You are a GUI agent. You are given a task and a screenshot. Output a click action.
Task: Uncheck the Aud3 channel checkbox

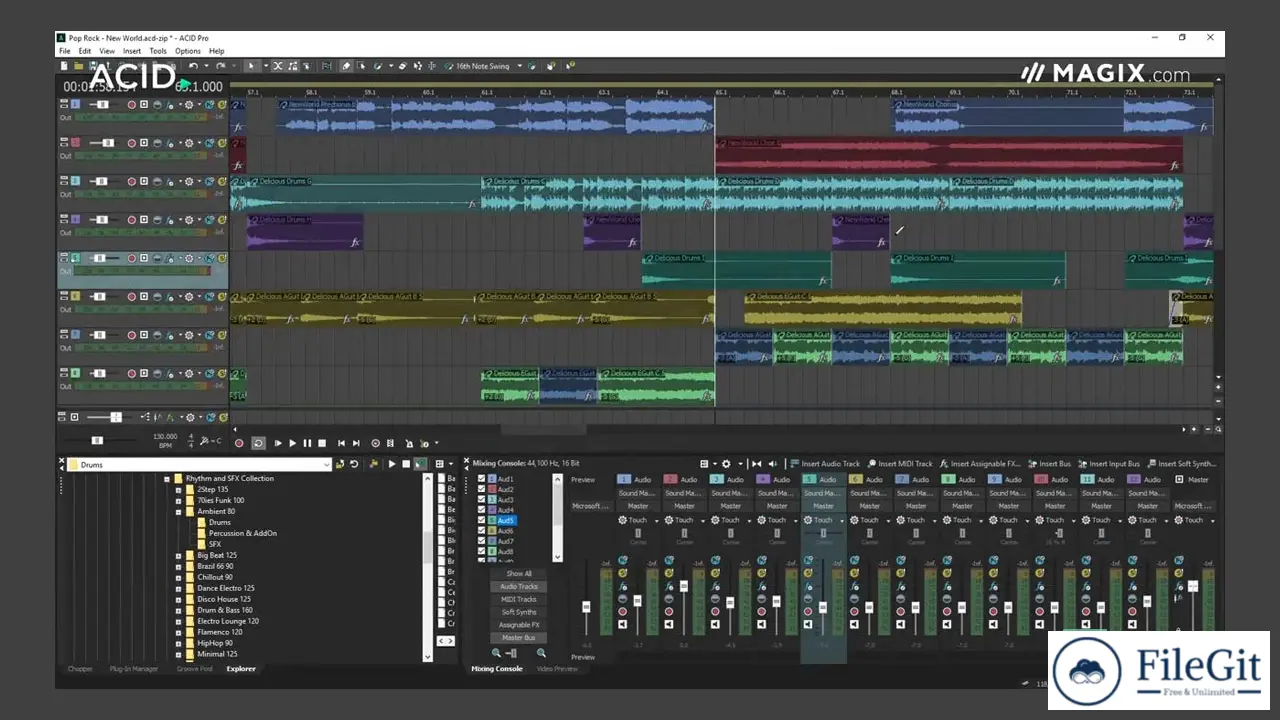click(482, 500)
